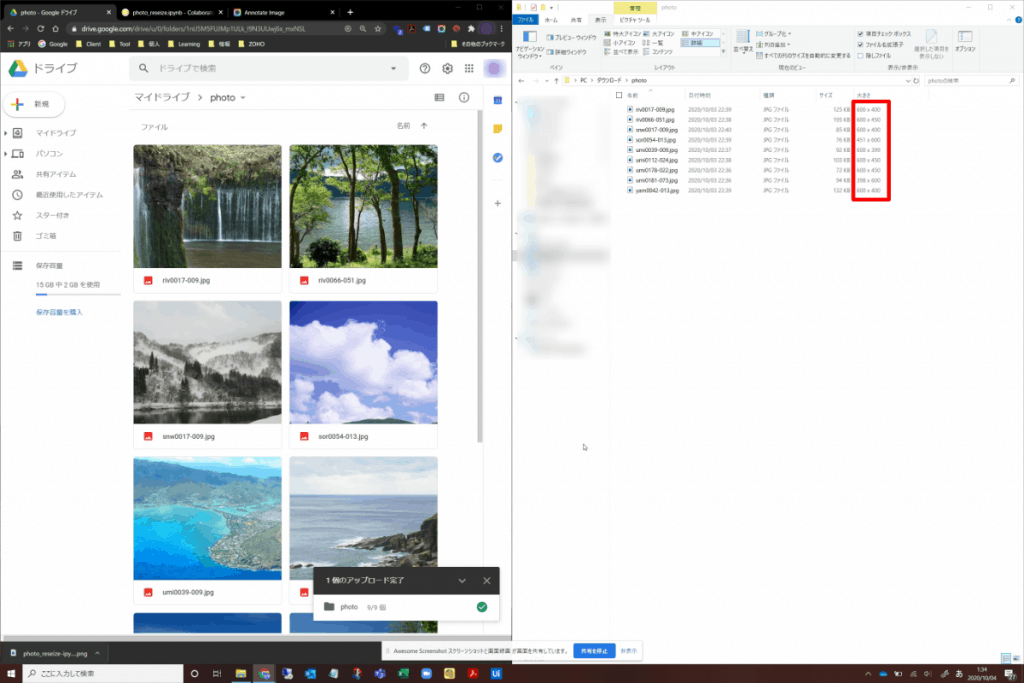Switch Drive to list layout view
1024x683 pixels.
click(439, 98)
